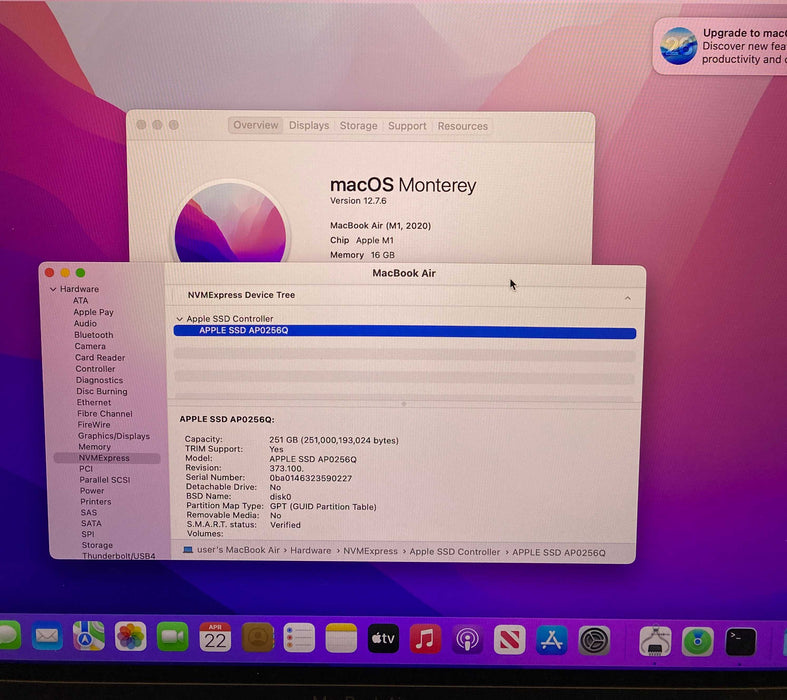The width and height of the screenshot is (787, 700).
Task: Click the computer icon in path bar
Action: tap(188, 549)
